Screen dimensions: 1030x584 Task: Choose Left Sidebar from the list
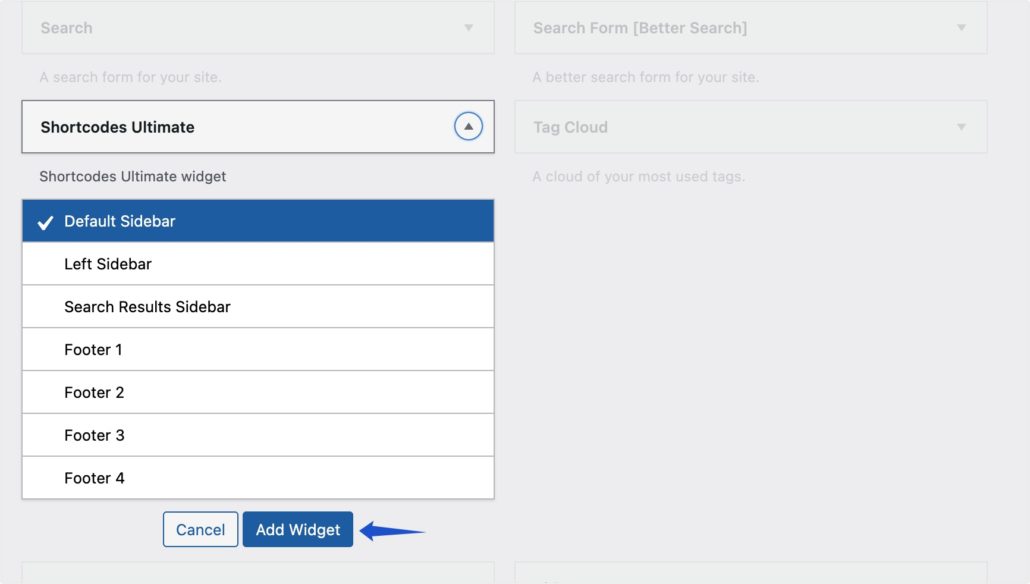click(x=108, y=264)
